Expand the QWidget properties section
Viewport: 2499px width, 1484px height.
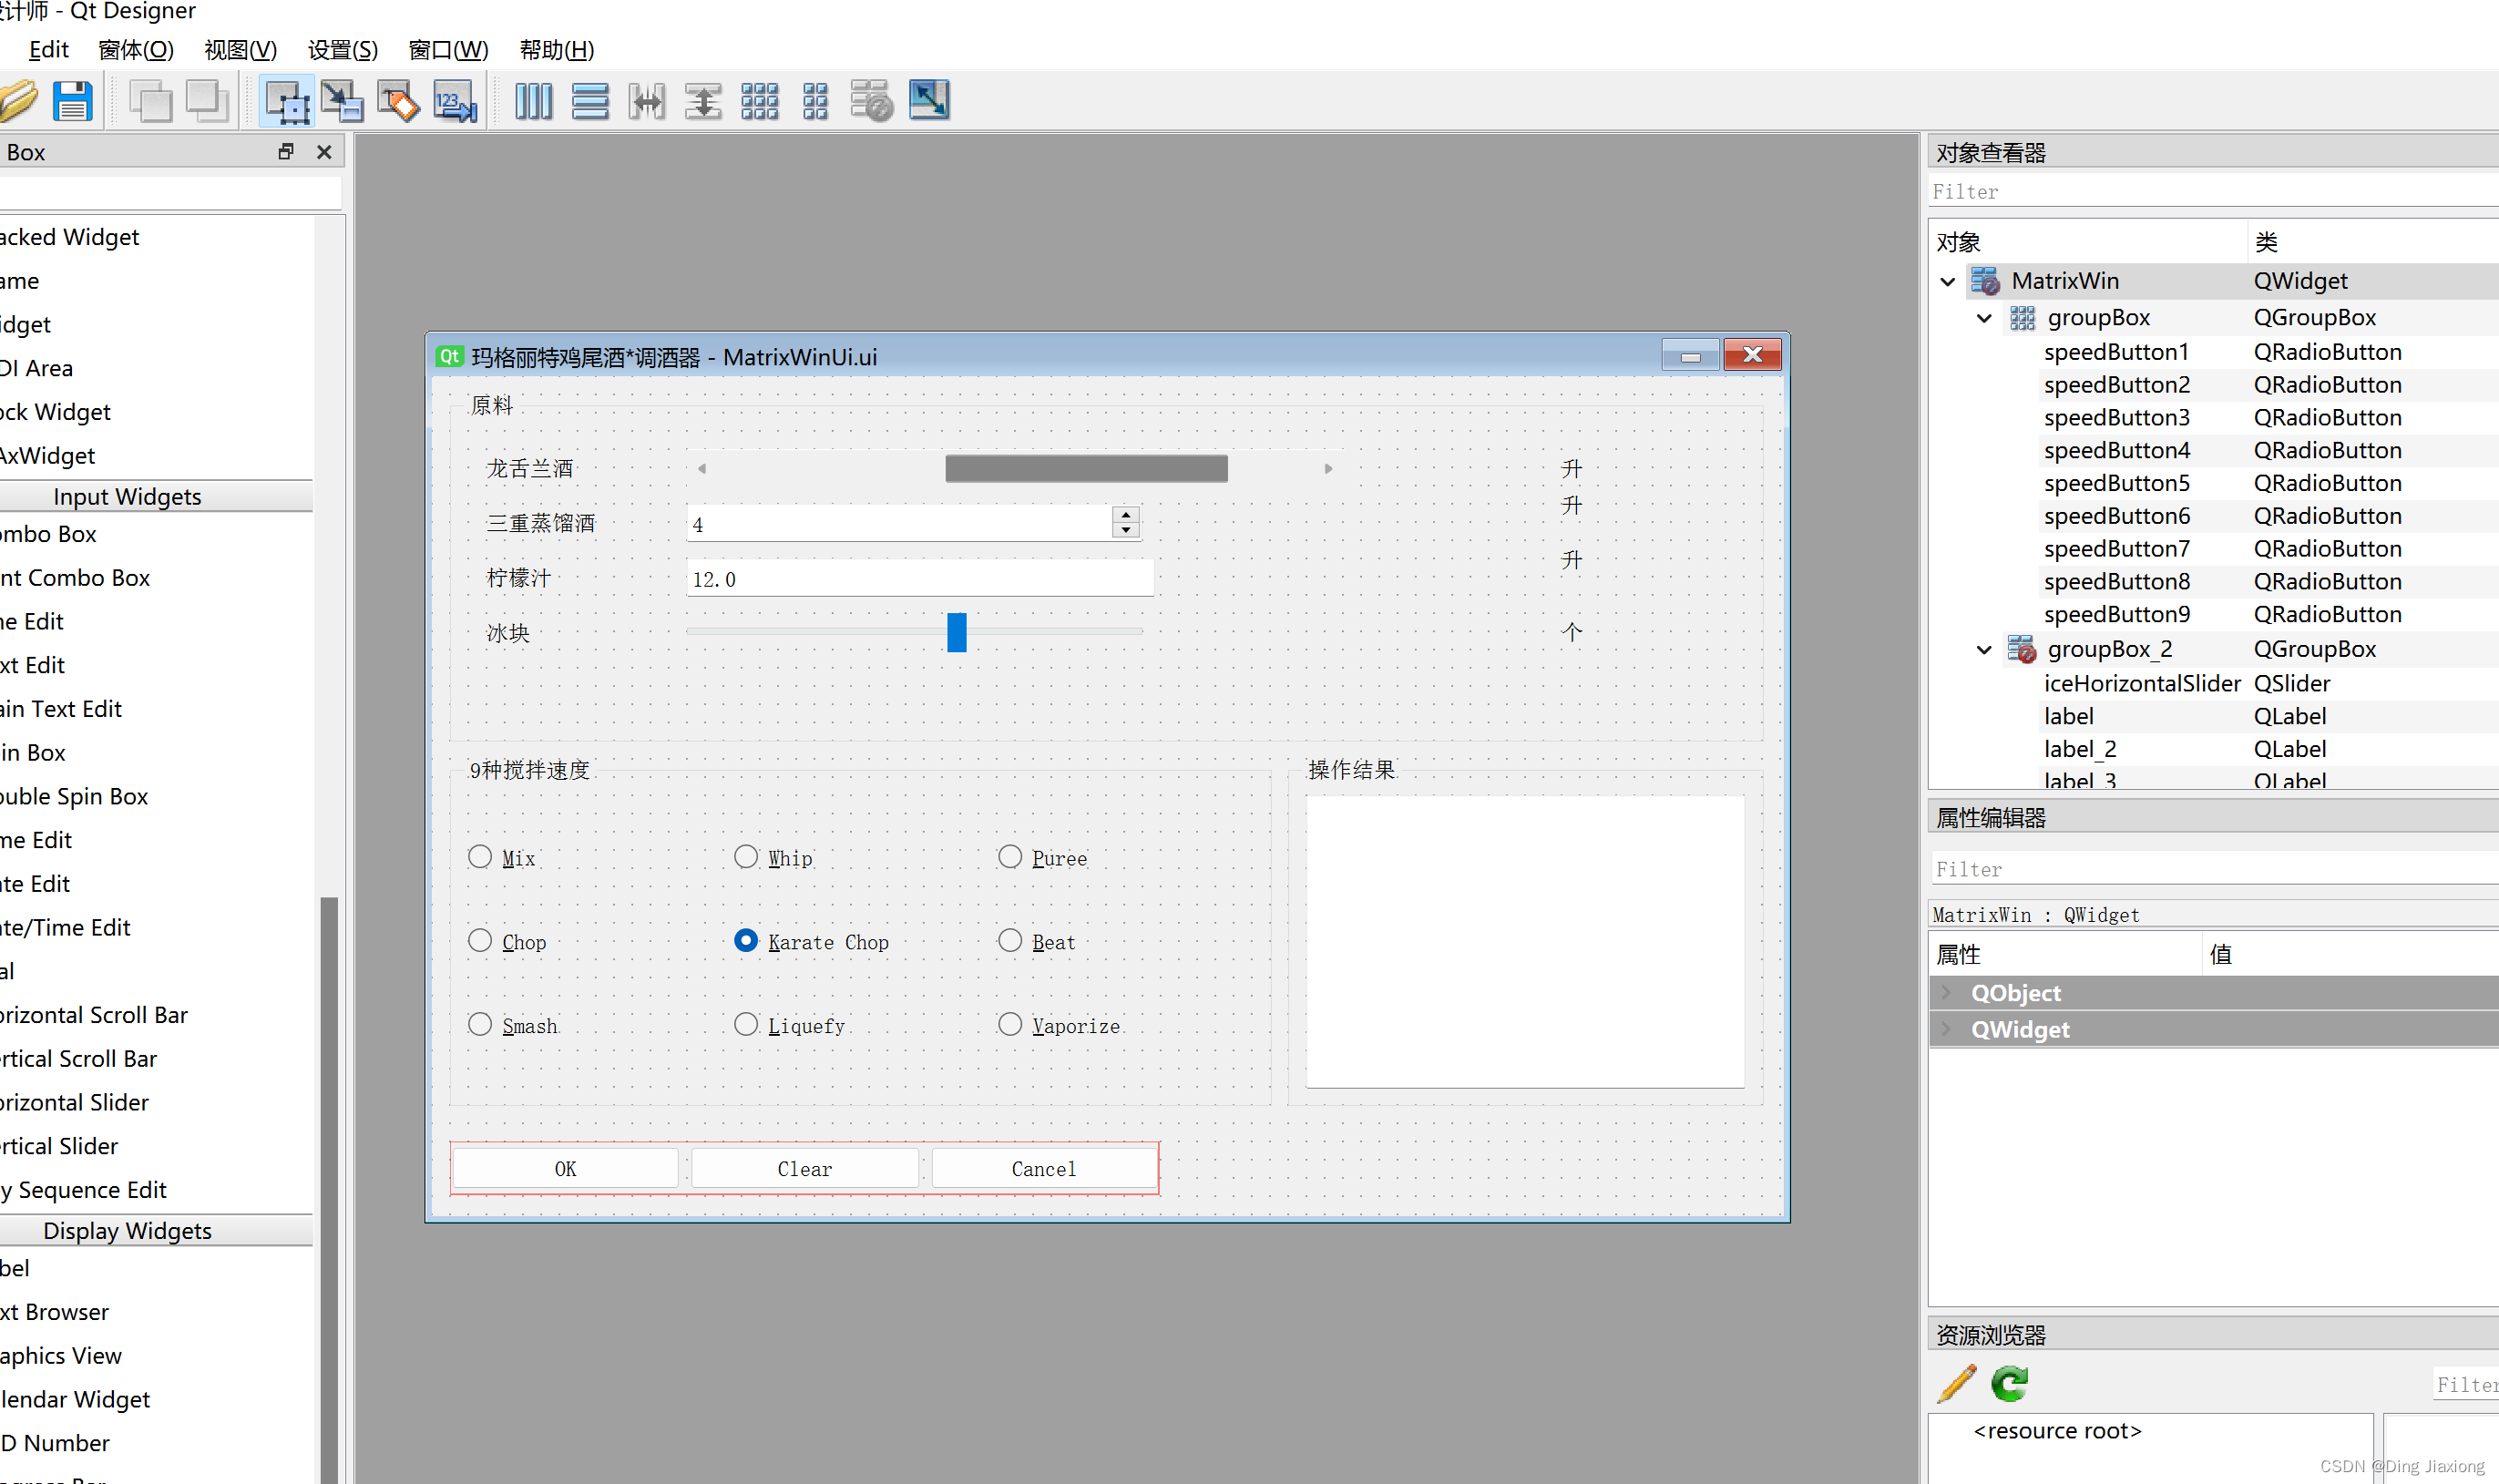coord(1946,1030)
